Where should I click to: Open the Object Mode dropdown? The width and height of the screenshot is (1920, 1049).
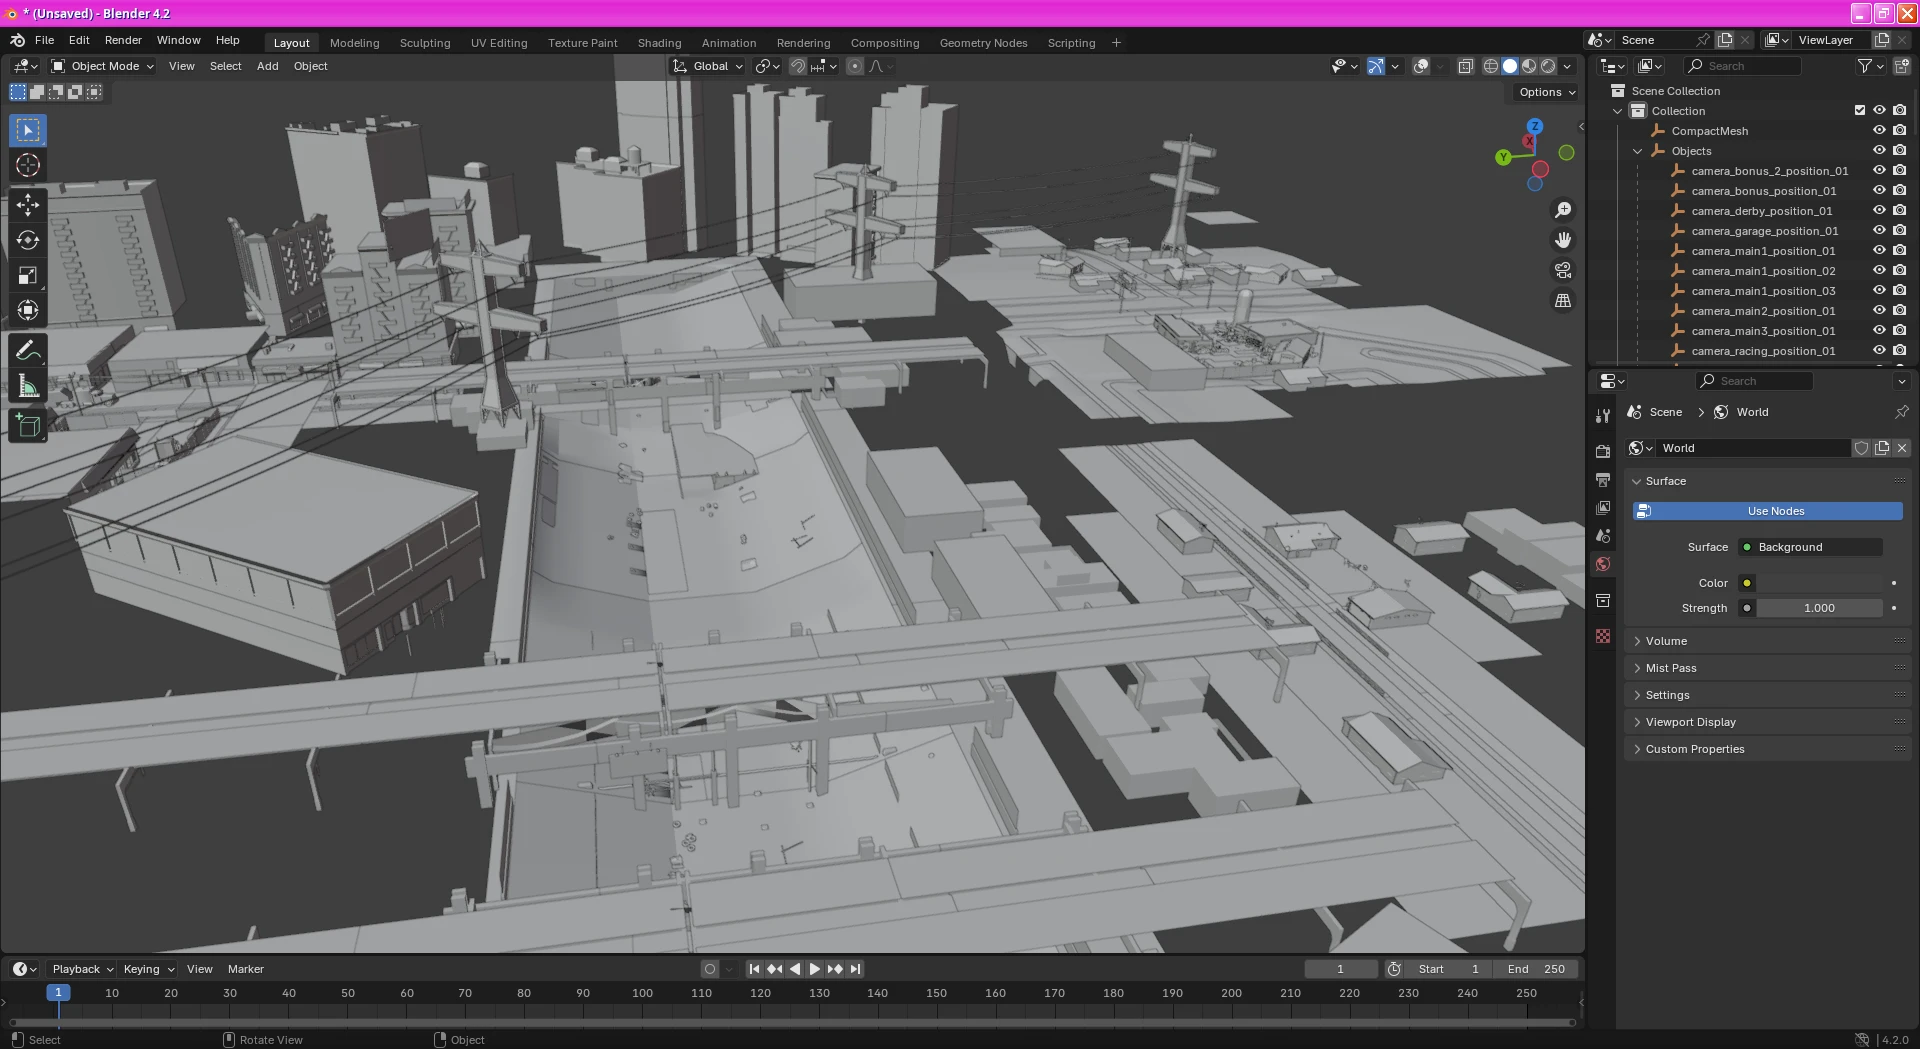[x=103, y=66]
